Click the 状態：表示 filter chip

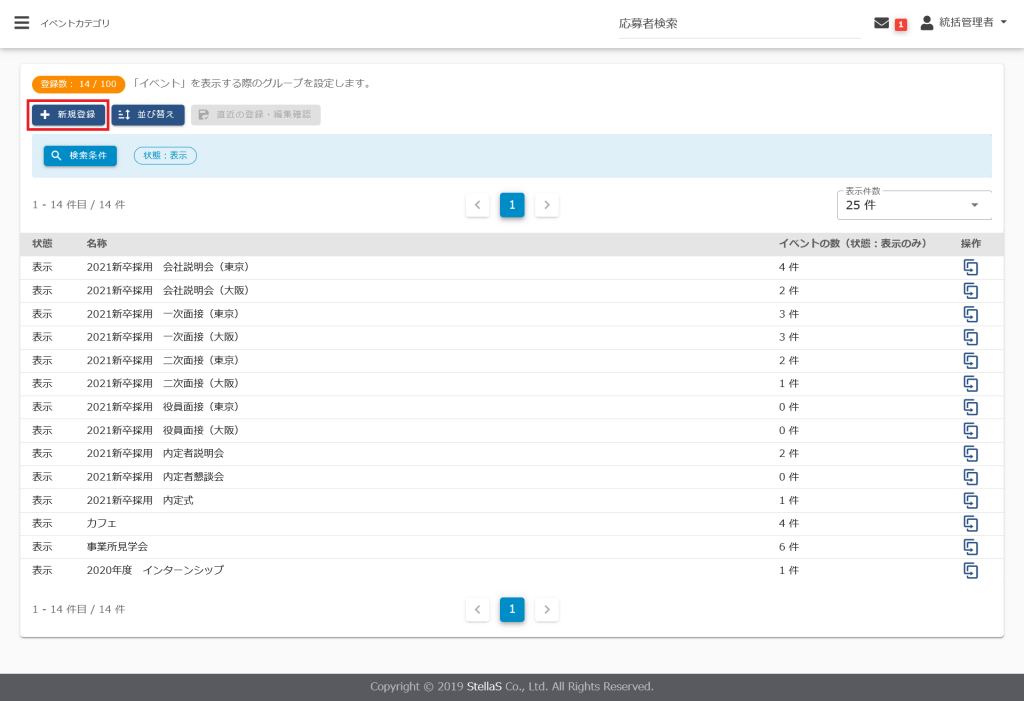pyautogui.click(x=165, y=156)
